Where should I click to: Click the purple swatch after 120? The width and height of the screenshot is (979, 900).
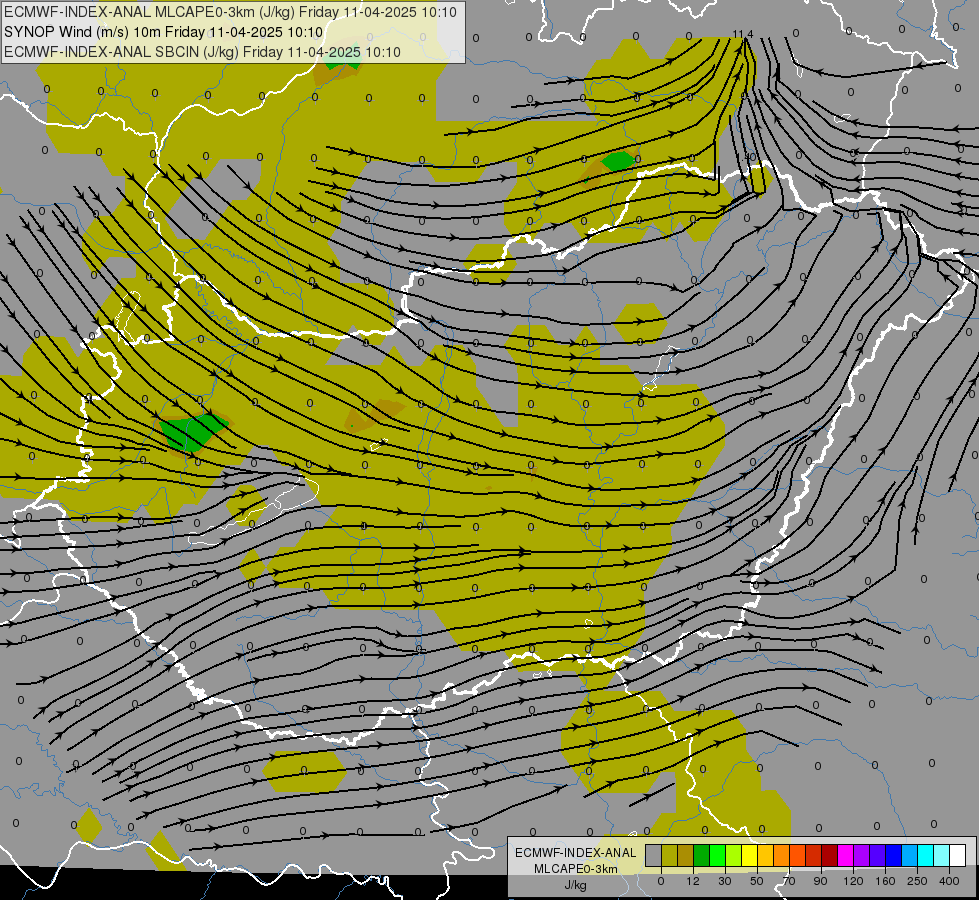[862, 856]
